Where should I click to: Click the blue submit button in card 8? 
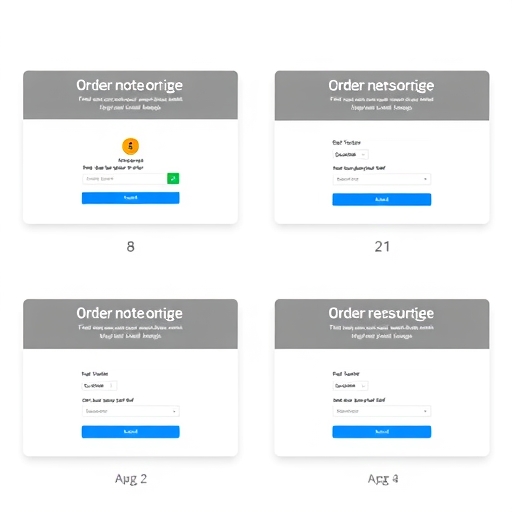pos(130,198)
